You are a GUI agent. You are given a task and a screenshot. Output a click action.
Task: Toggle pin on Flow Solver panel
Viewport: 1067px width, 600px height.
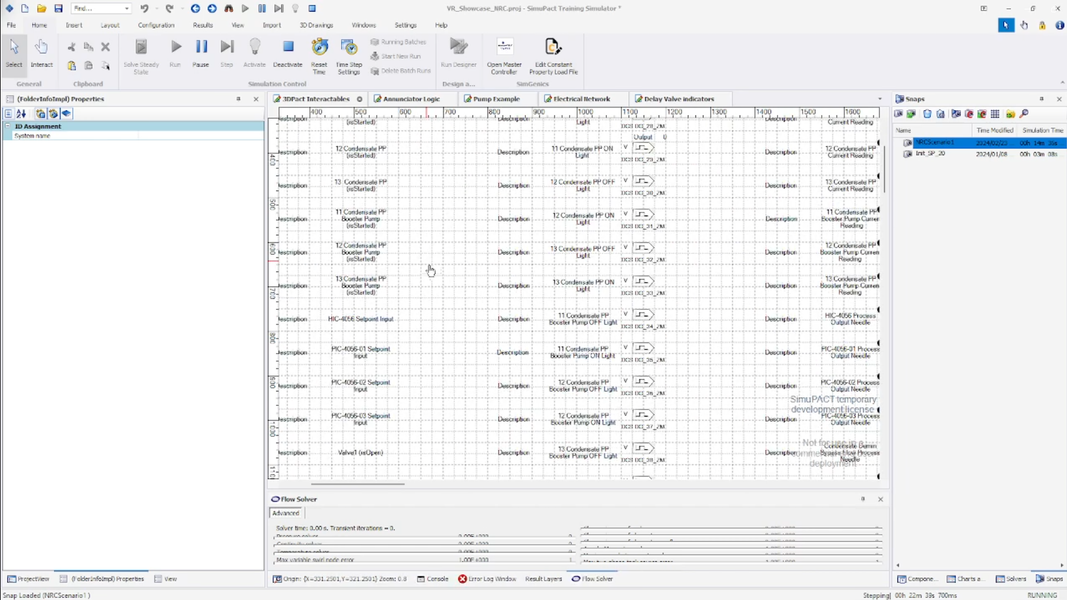pos(863,499)
